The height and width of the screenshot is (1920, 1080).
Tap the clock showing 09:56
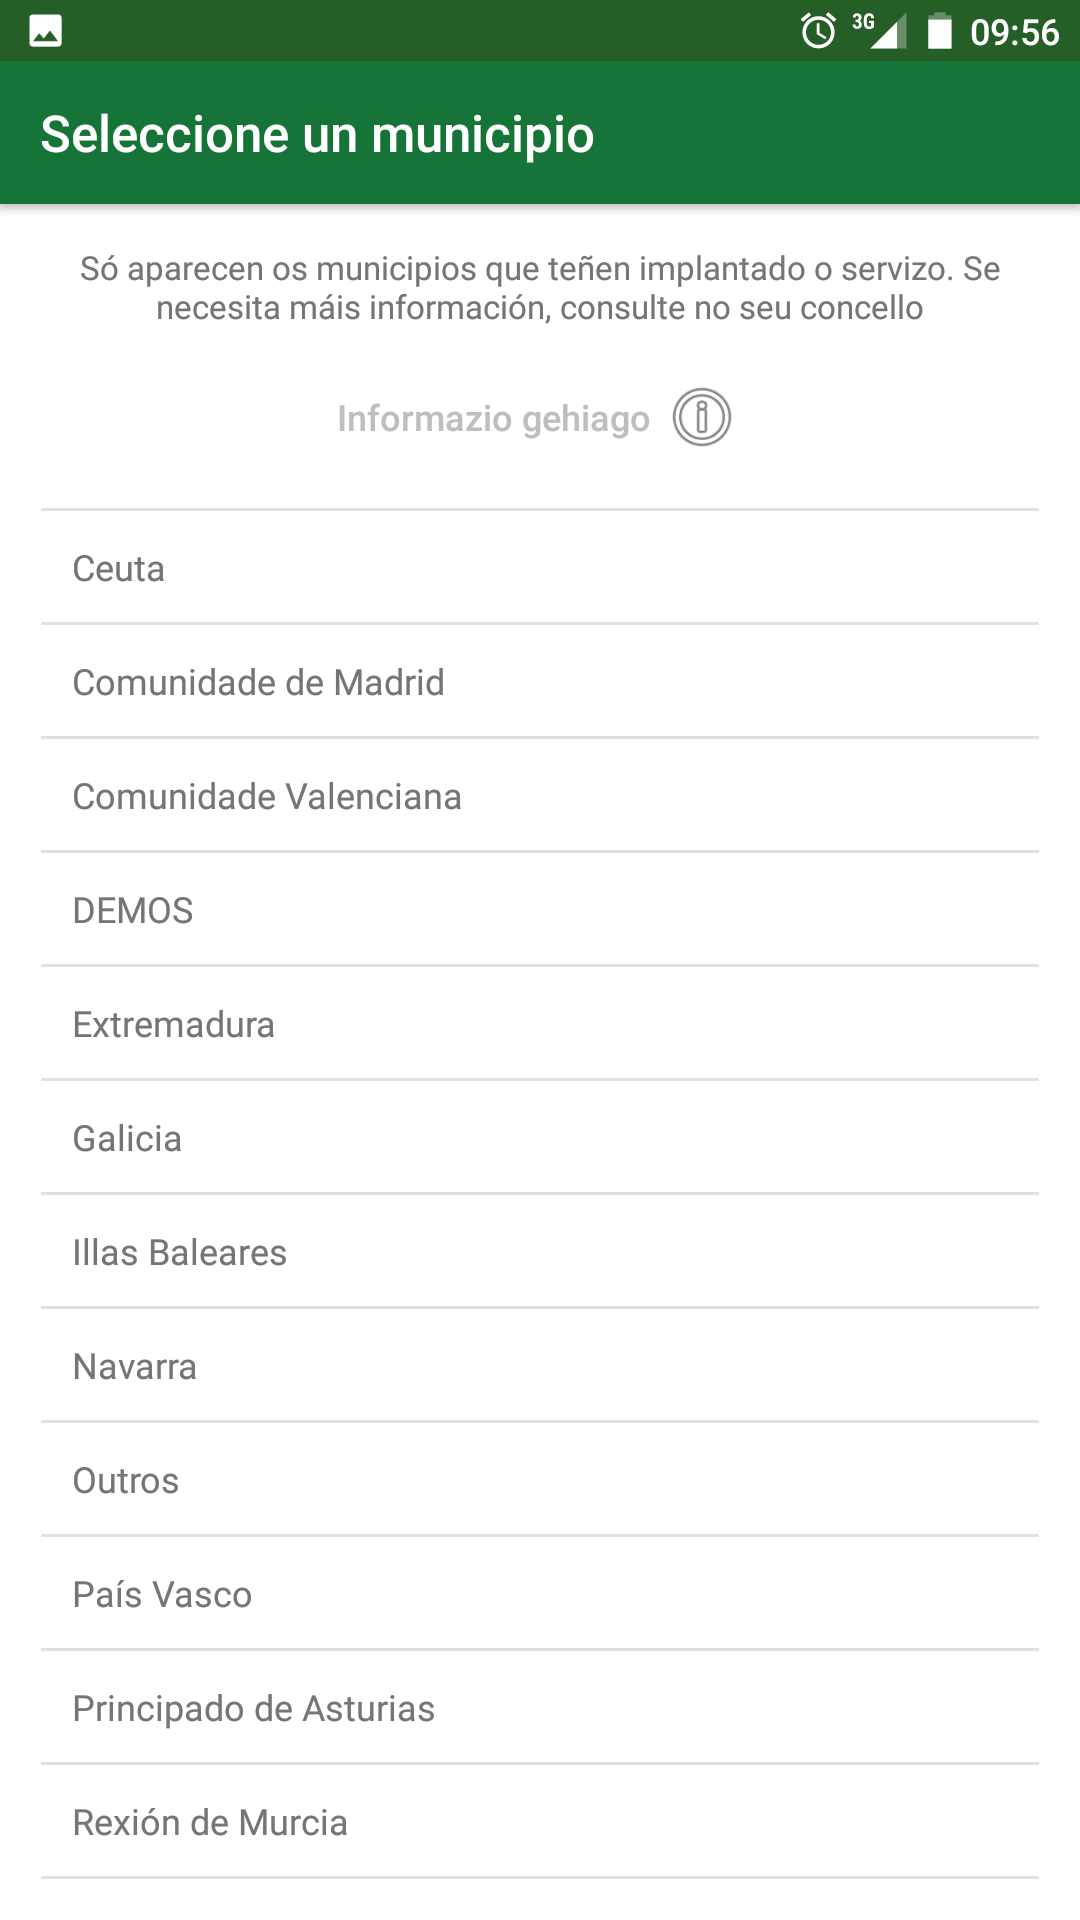coord(1014,33)
